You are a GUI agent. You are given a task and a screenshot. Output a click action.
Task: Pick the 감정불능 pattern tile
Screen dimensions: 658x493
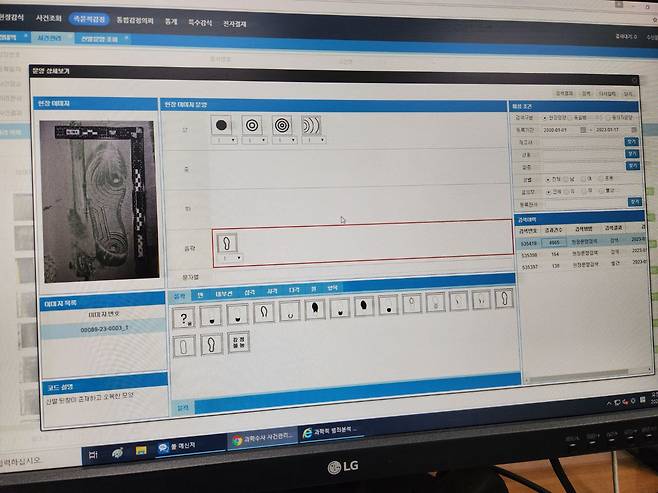pyautogui.click(x=238, y=342)
